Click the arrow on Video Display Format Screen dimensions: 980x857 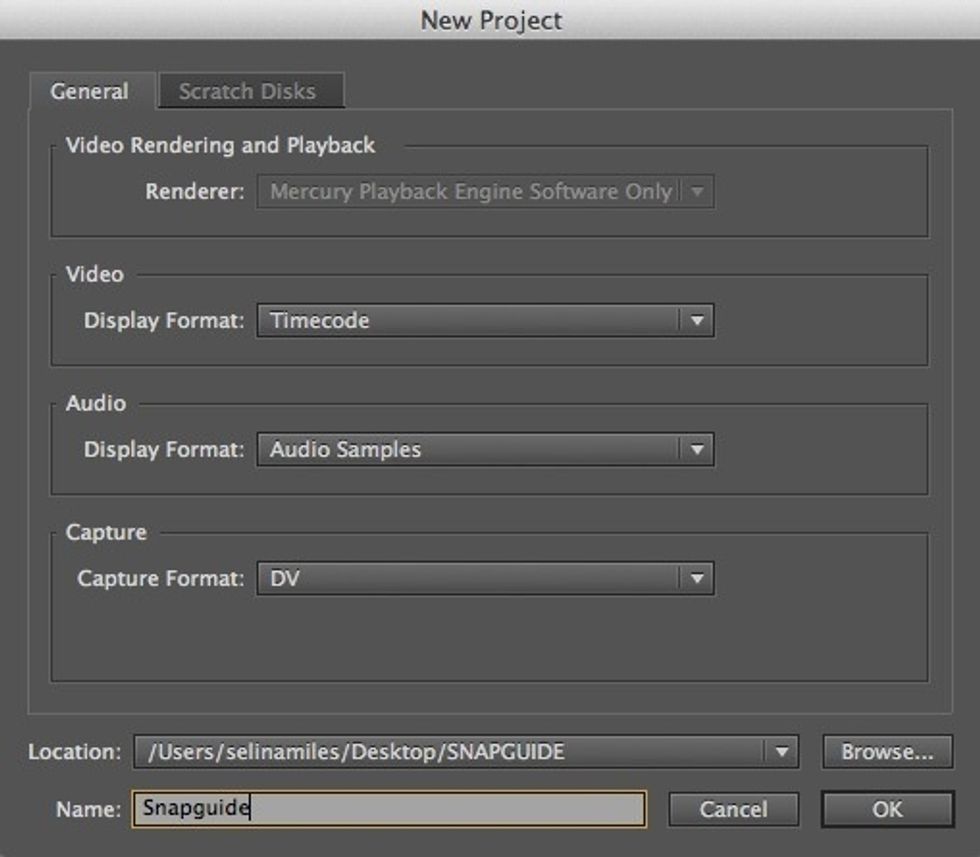[x=697, y=321]
